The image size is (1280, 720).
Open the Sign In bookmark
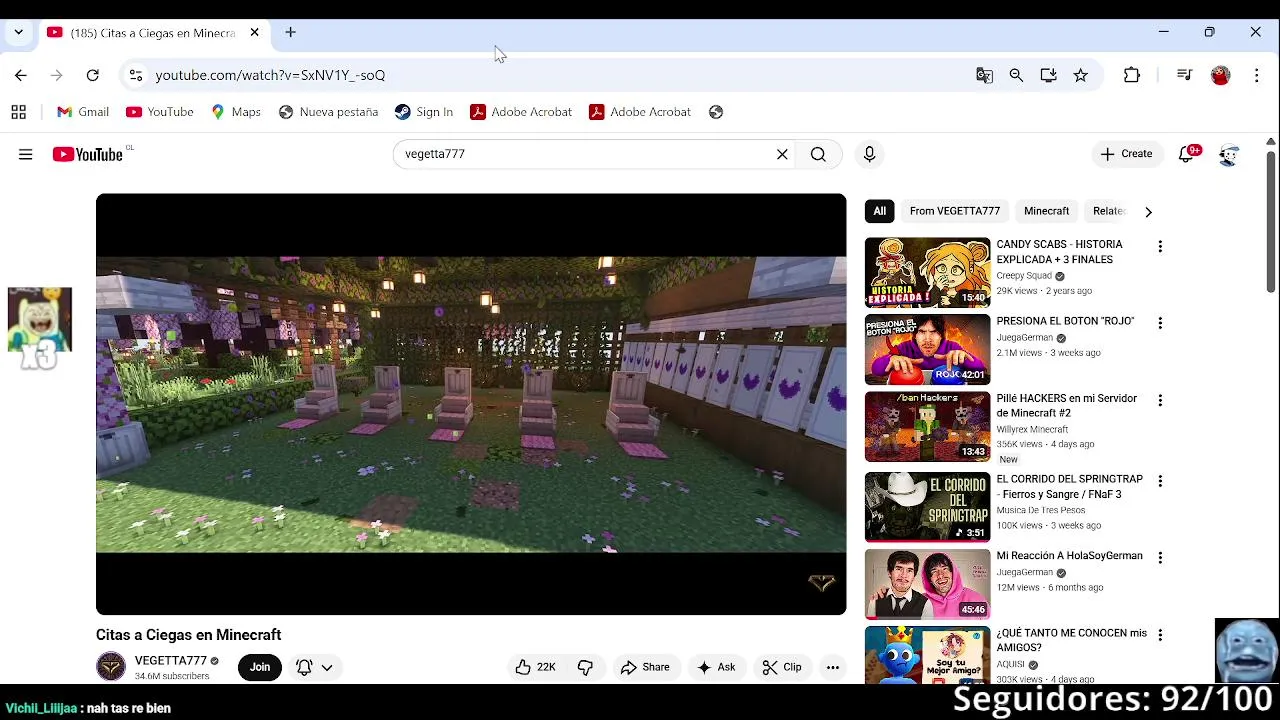[424, 112]
